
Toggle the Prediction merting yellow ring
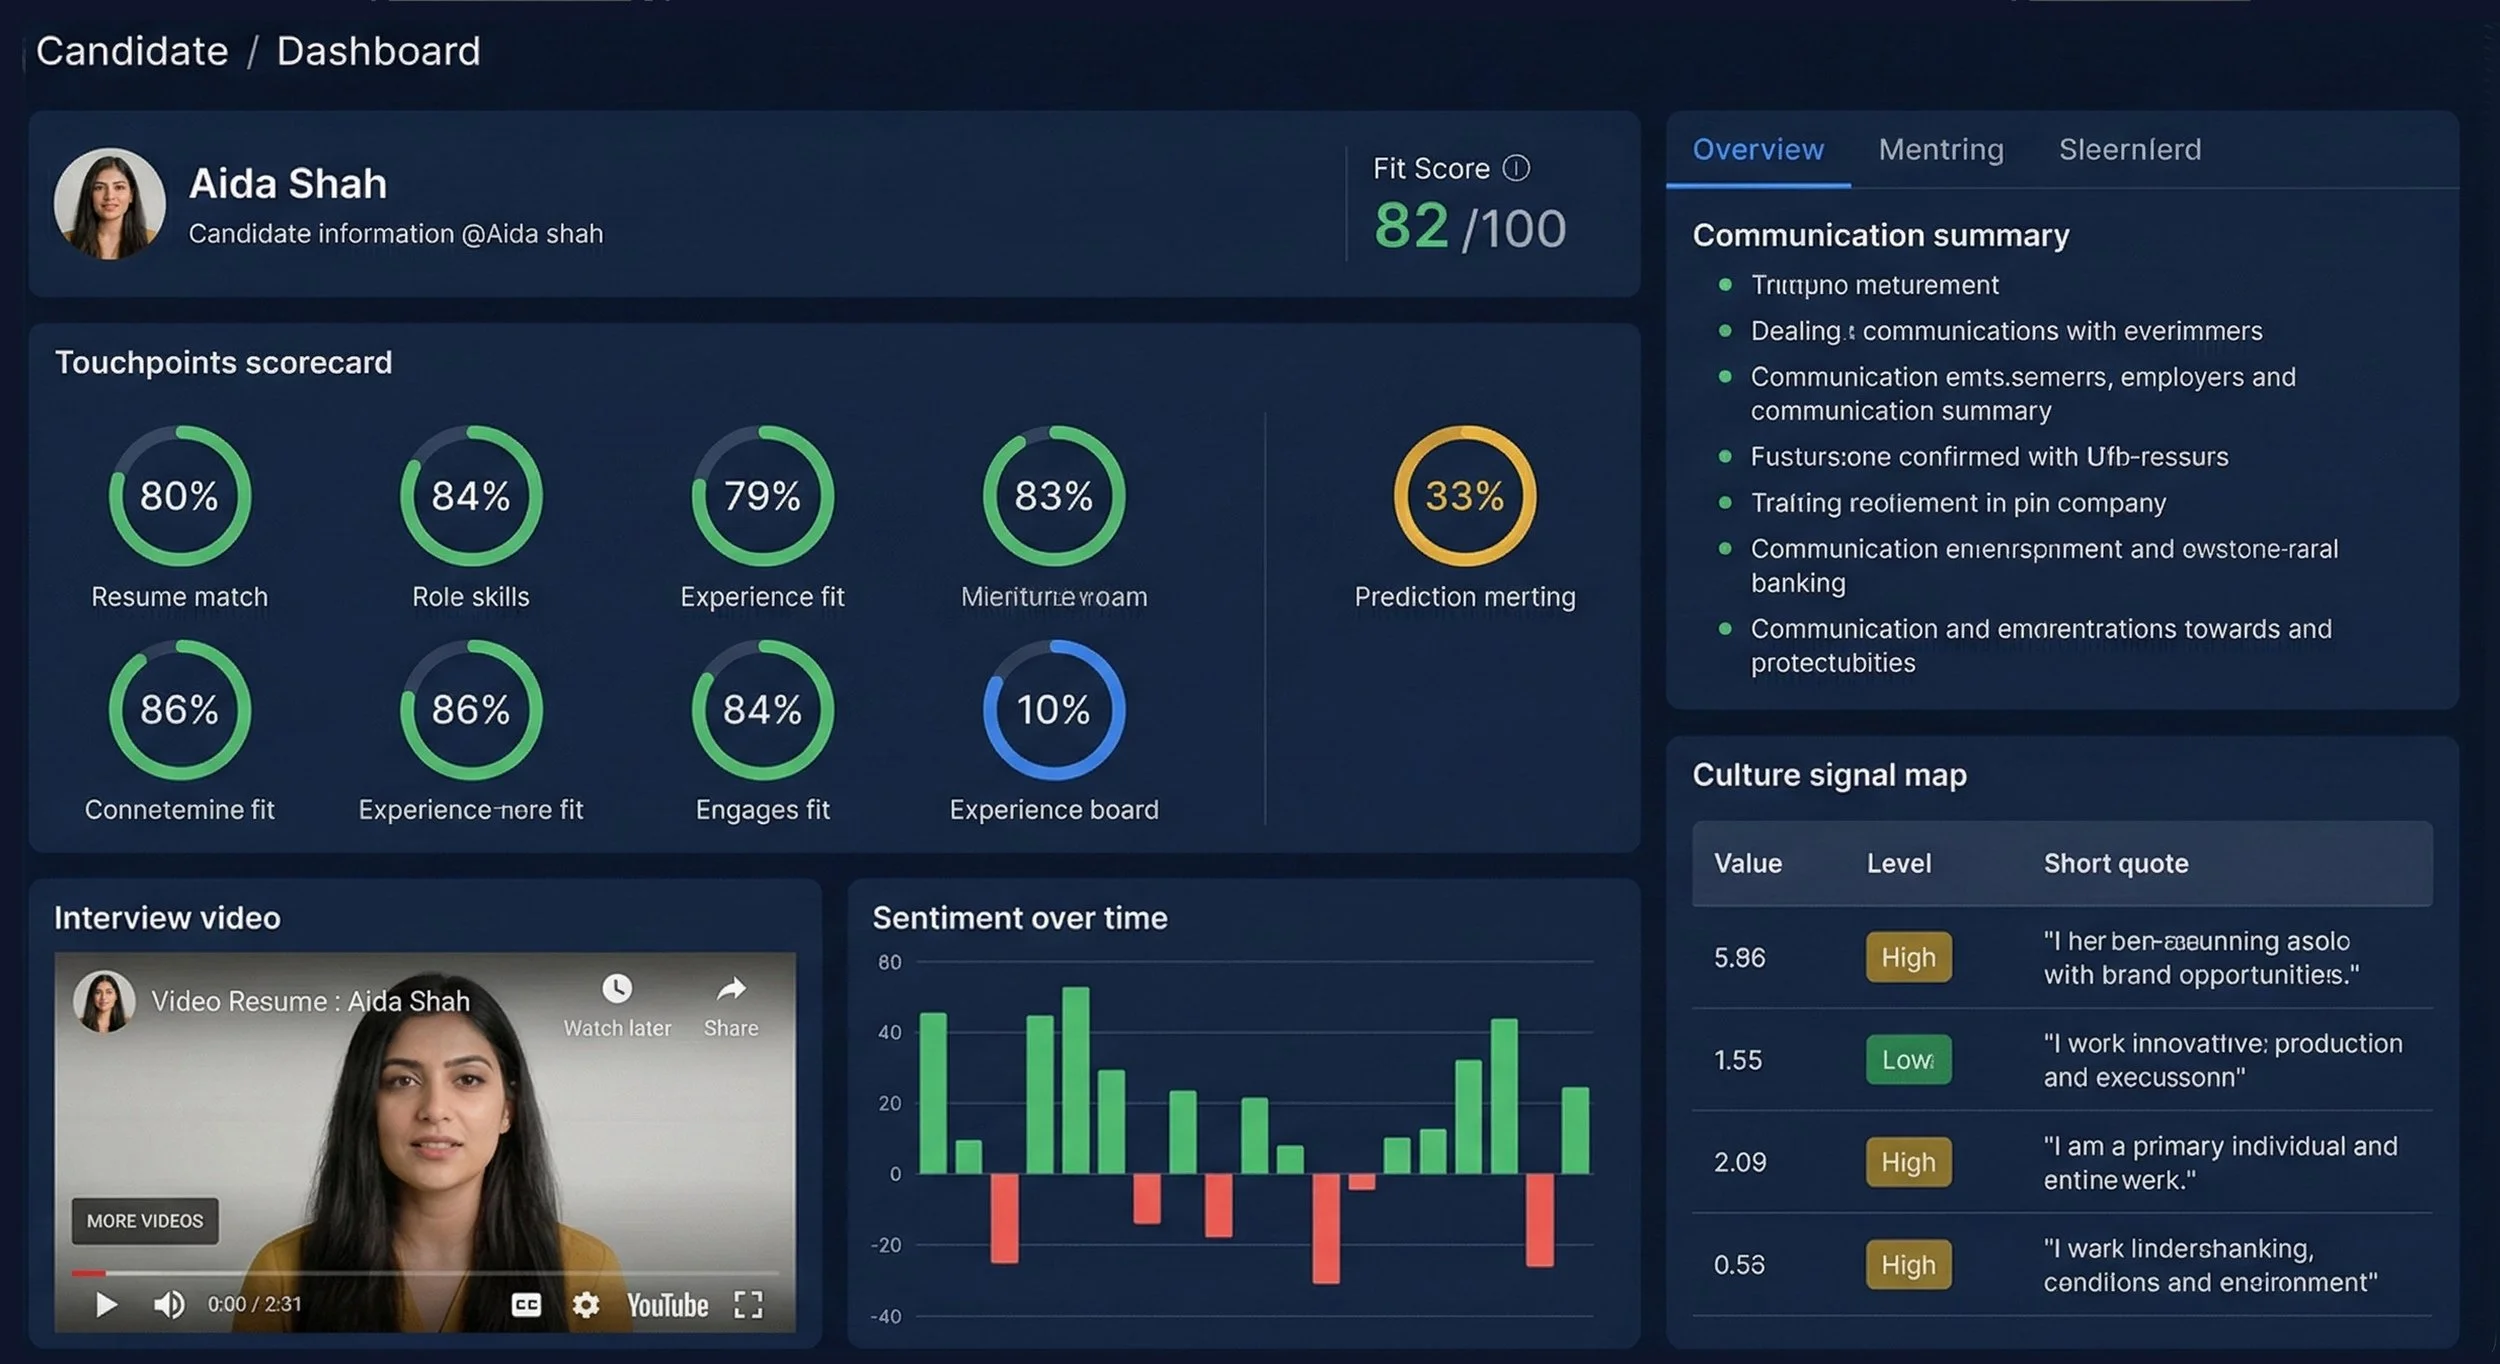[x=1464, y=495]
